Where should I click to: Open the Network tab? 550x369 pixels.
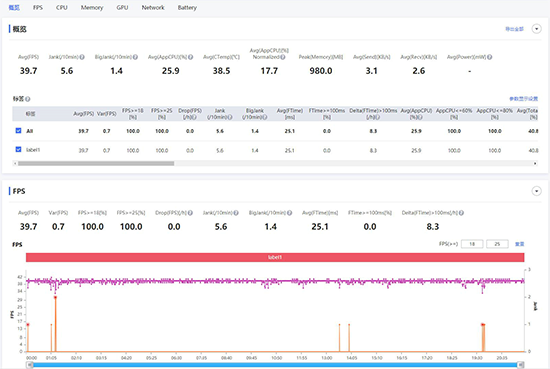coord(153,7)
